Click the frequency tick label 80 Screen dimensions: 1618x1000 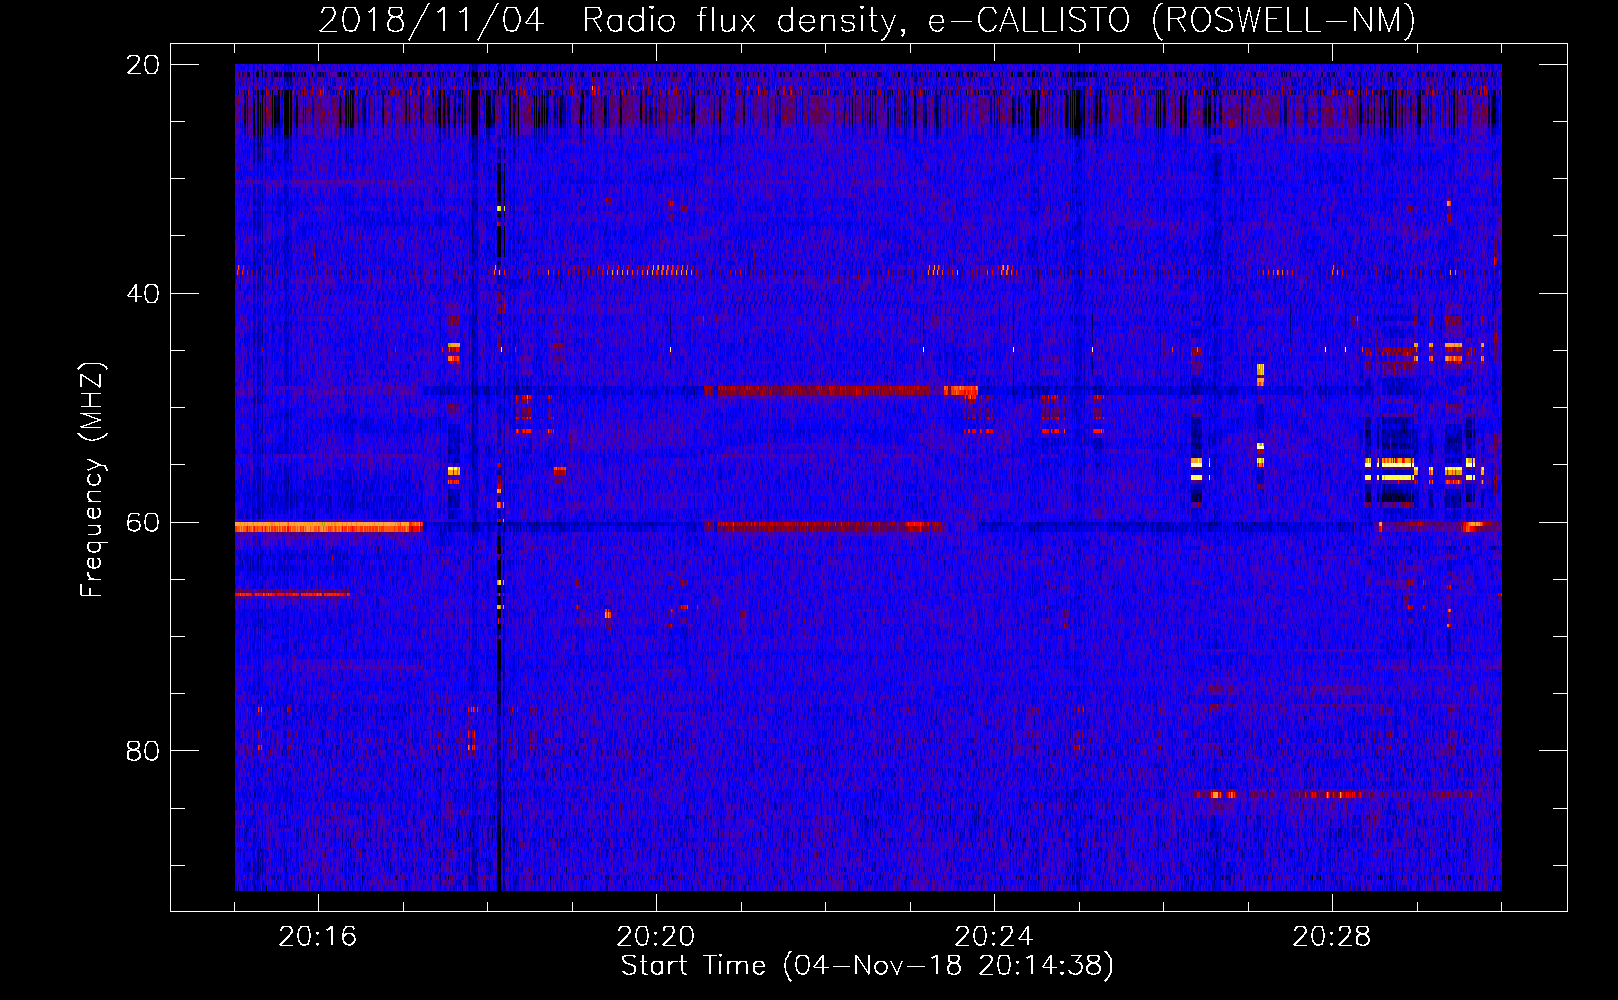pos(143,751)
